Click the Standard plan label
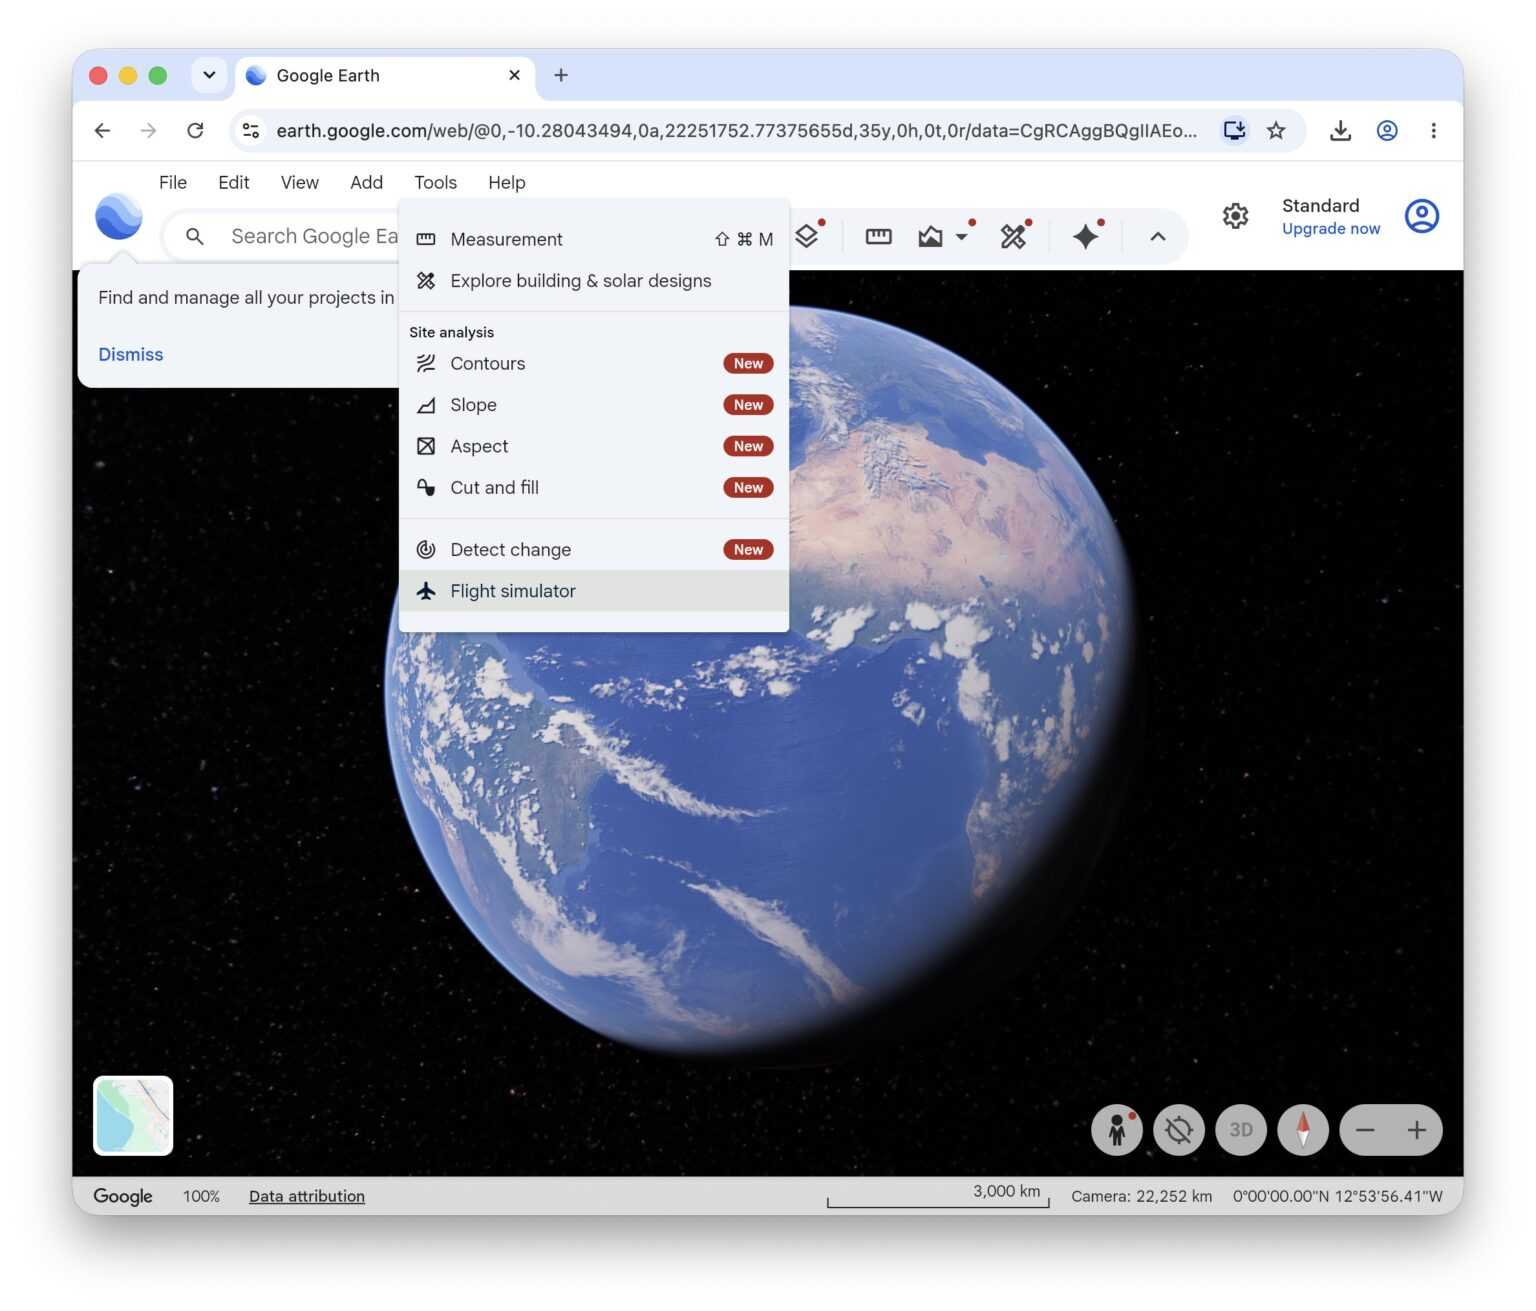Screen dimensions: 1536x1311 pyautogui.click(x=1320, y=205)
